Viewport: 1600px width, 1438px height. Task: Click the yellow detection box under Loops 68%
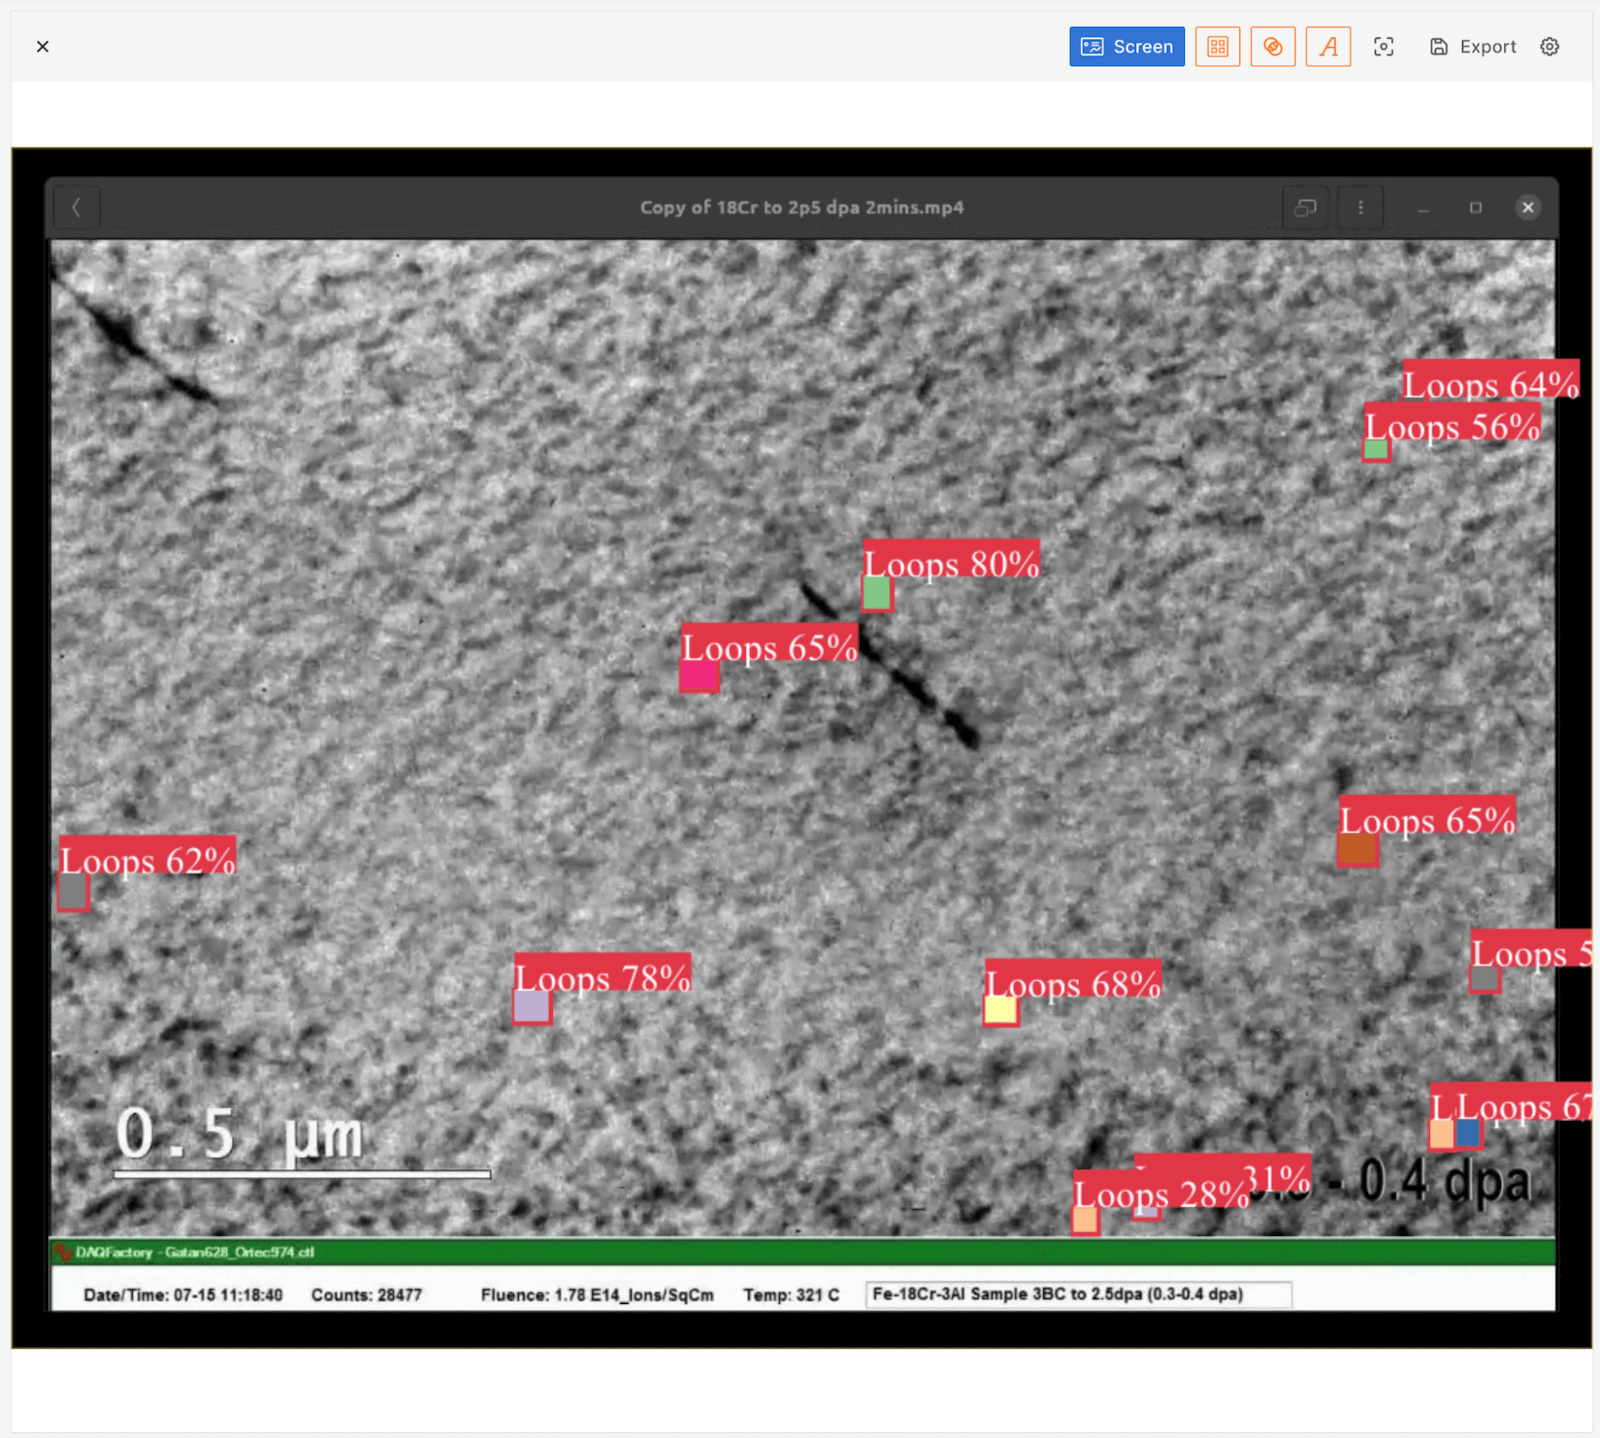(1000, 1010)
